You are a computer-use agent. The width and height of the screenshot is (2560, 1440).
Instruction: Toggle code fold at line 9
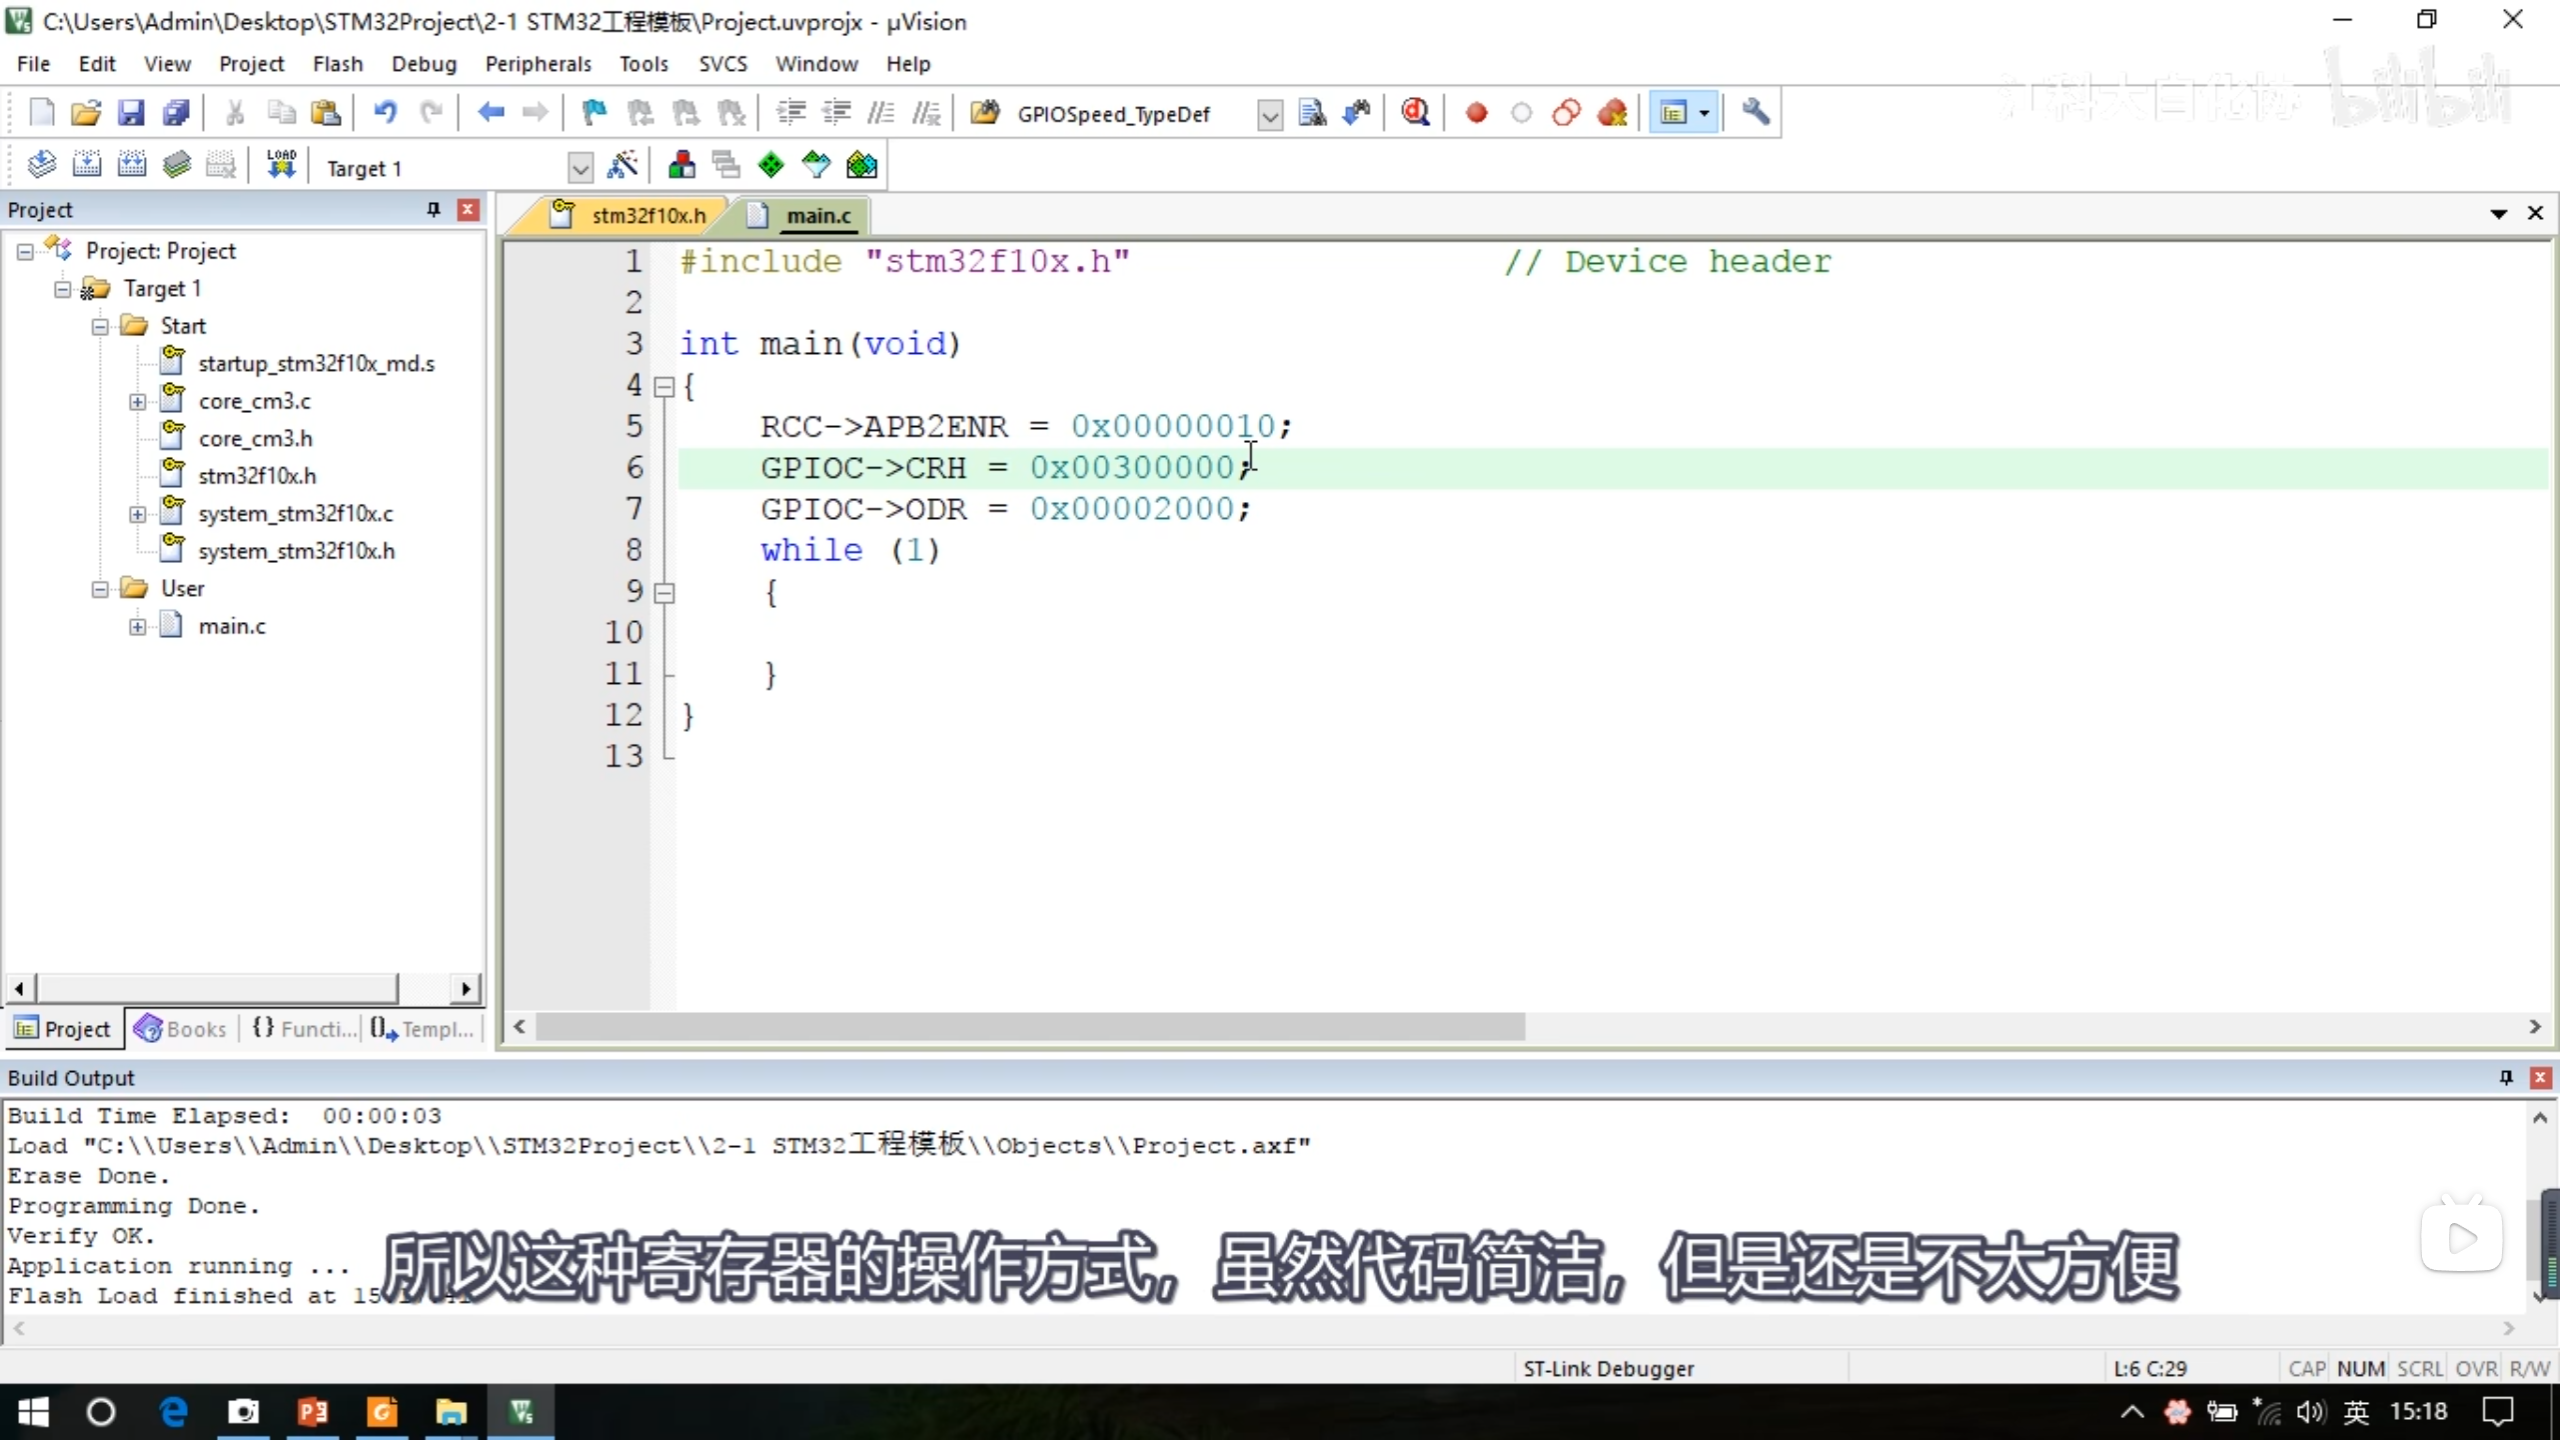point(664,593)
